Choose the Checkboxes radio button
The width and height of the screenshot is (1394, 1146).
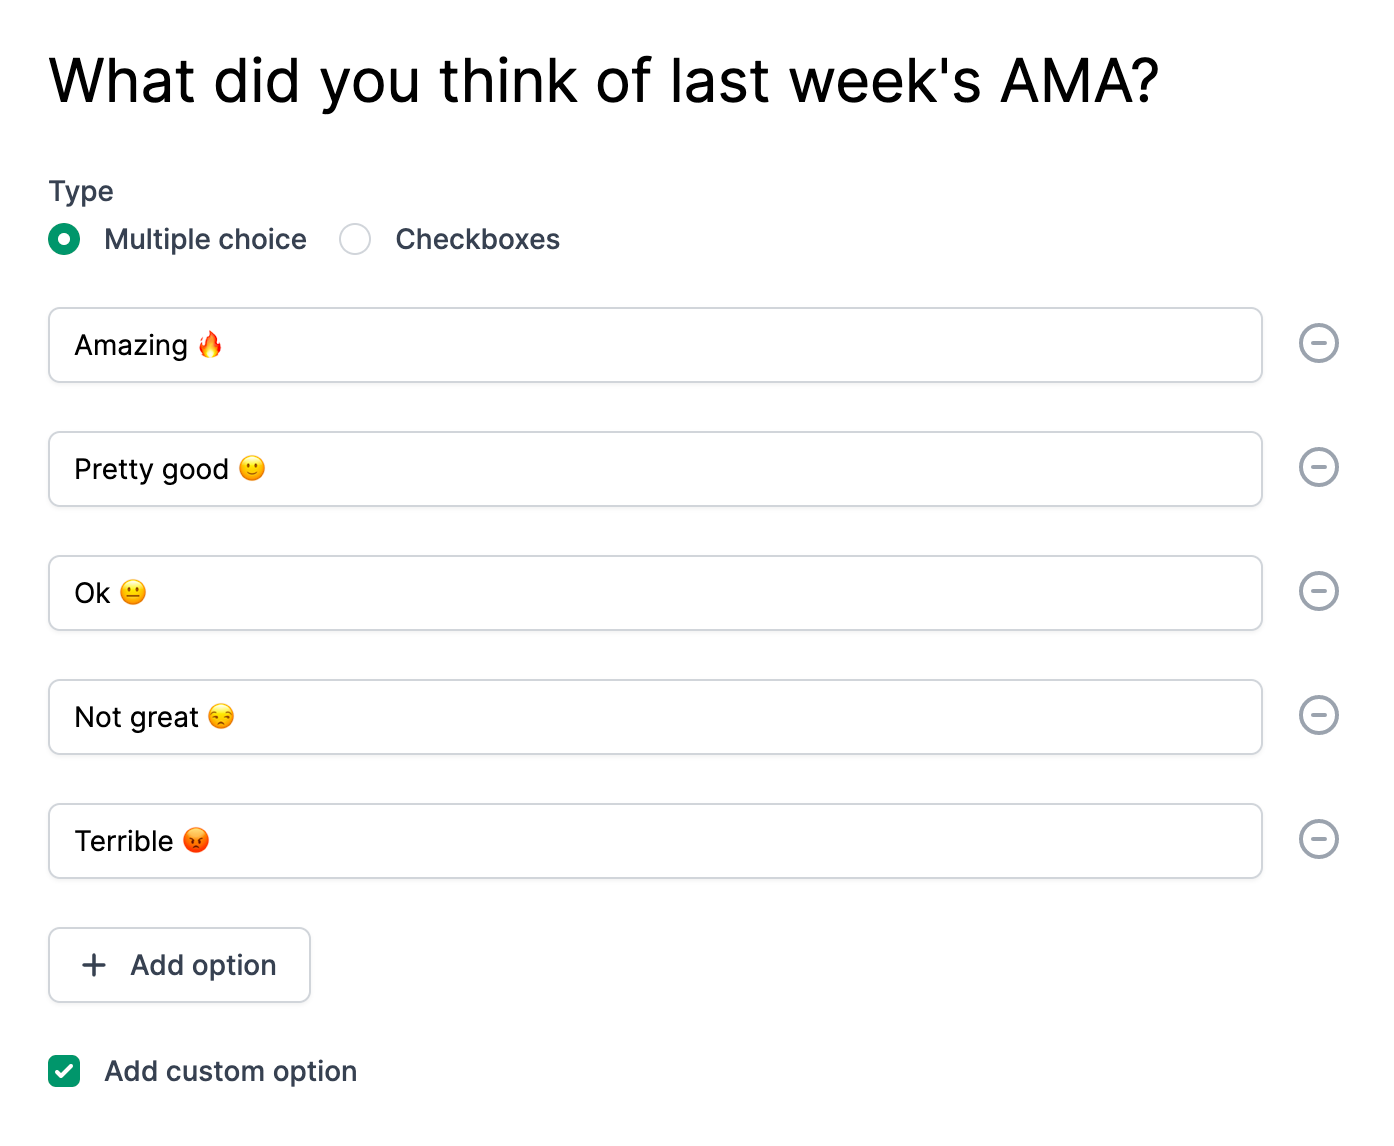(x=355, y=239)
